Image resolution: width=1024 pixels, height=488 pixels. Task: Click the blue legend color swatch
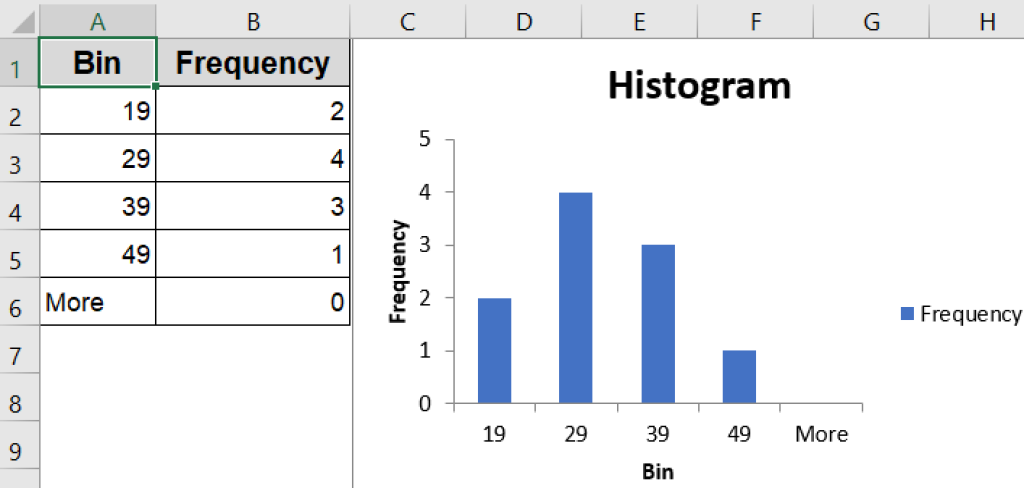click(906, 314)
